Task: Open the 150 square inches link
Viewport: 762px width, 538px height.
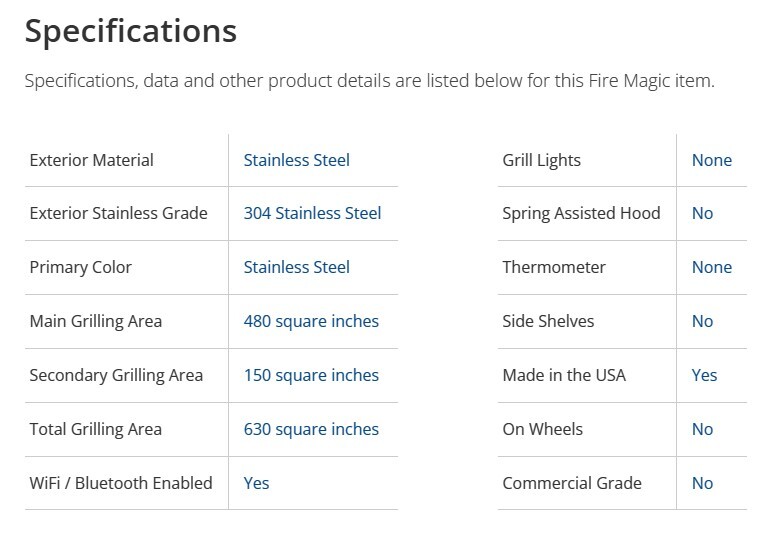Action: point(311,375)
